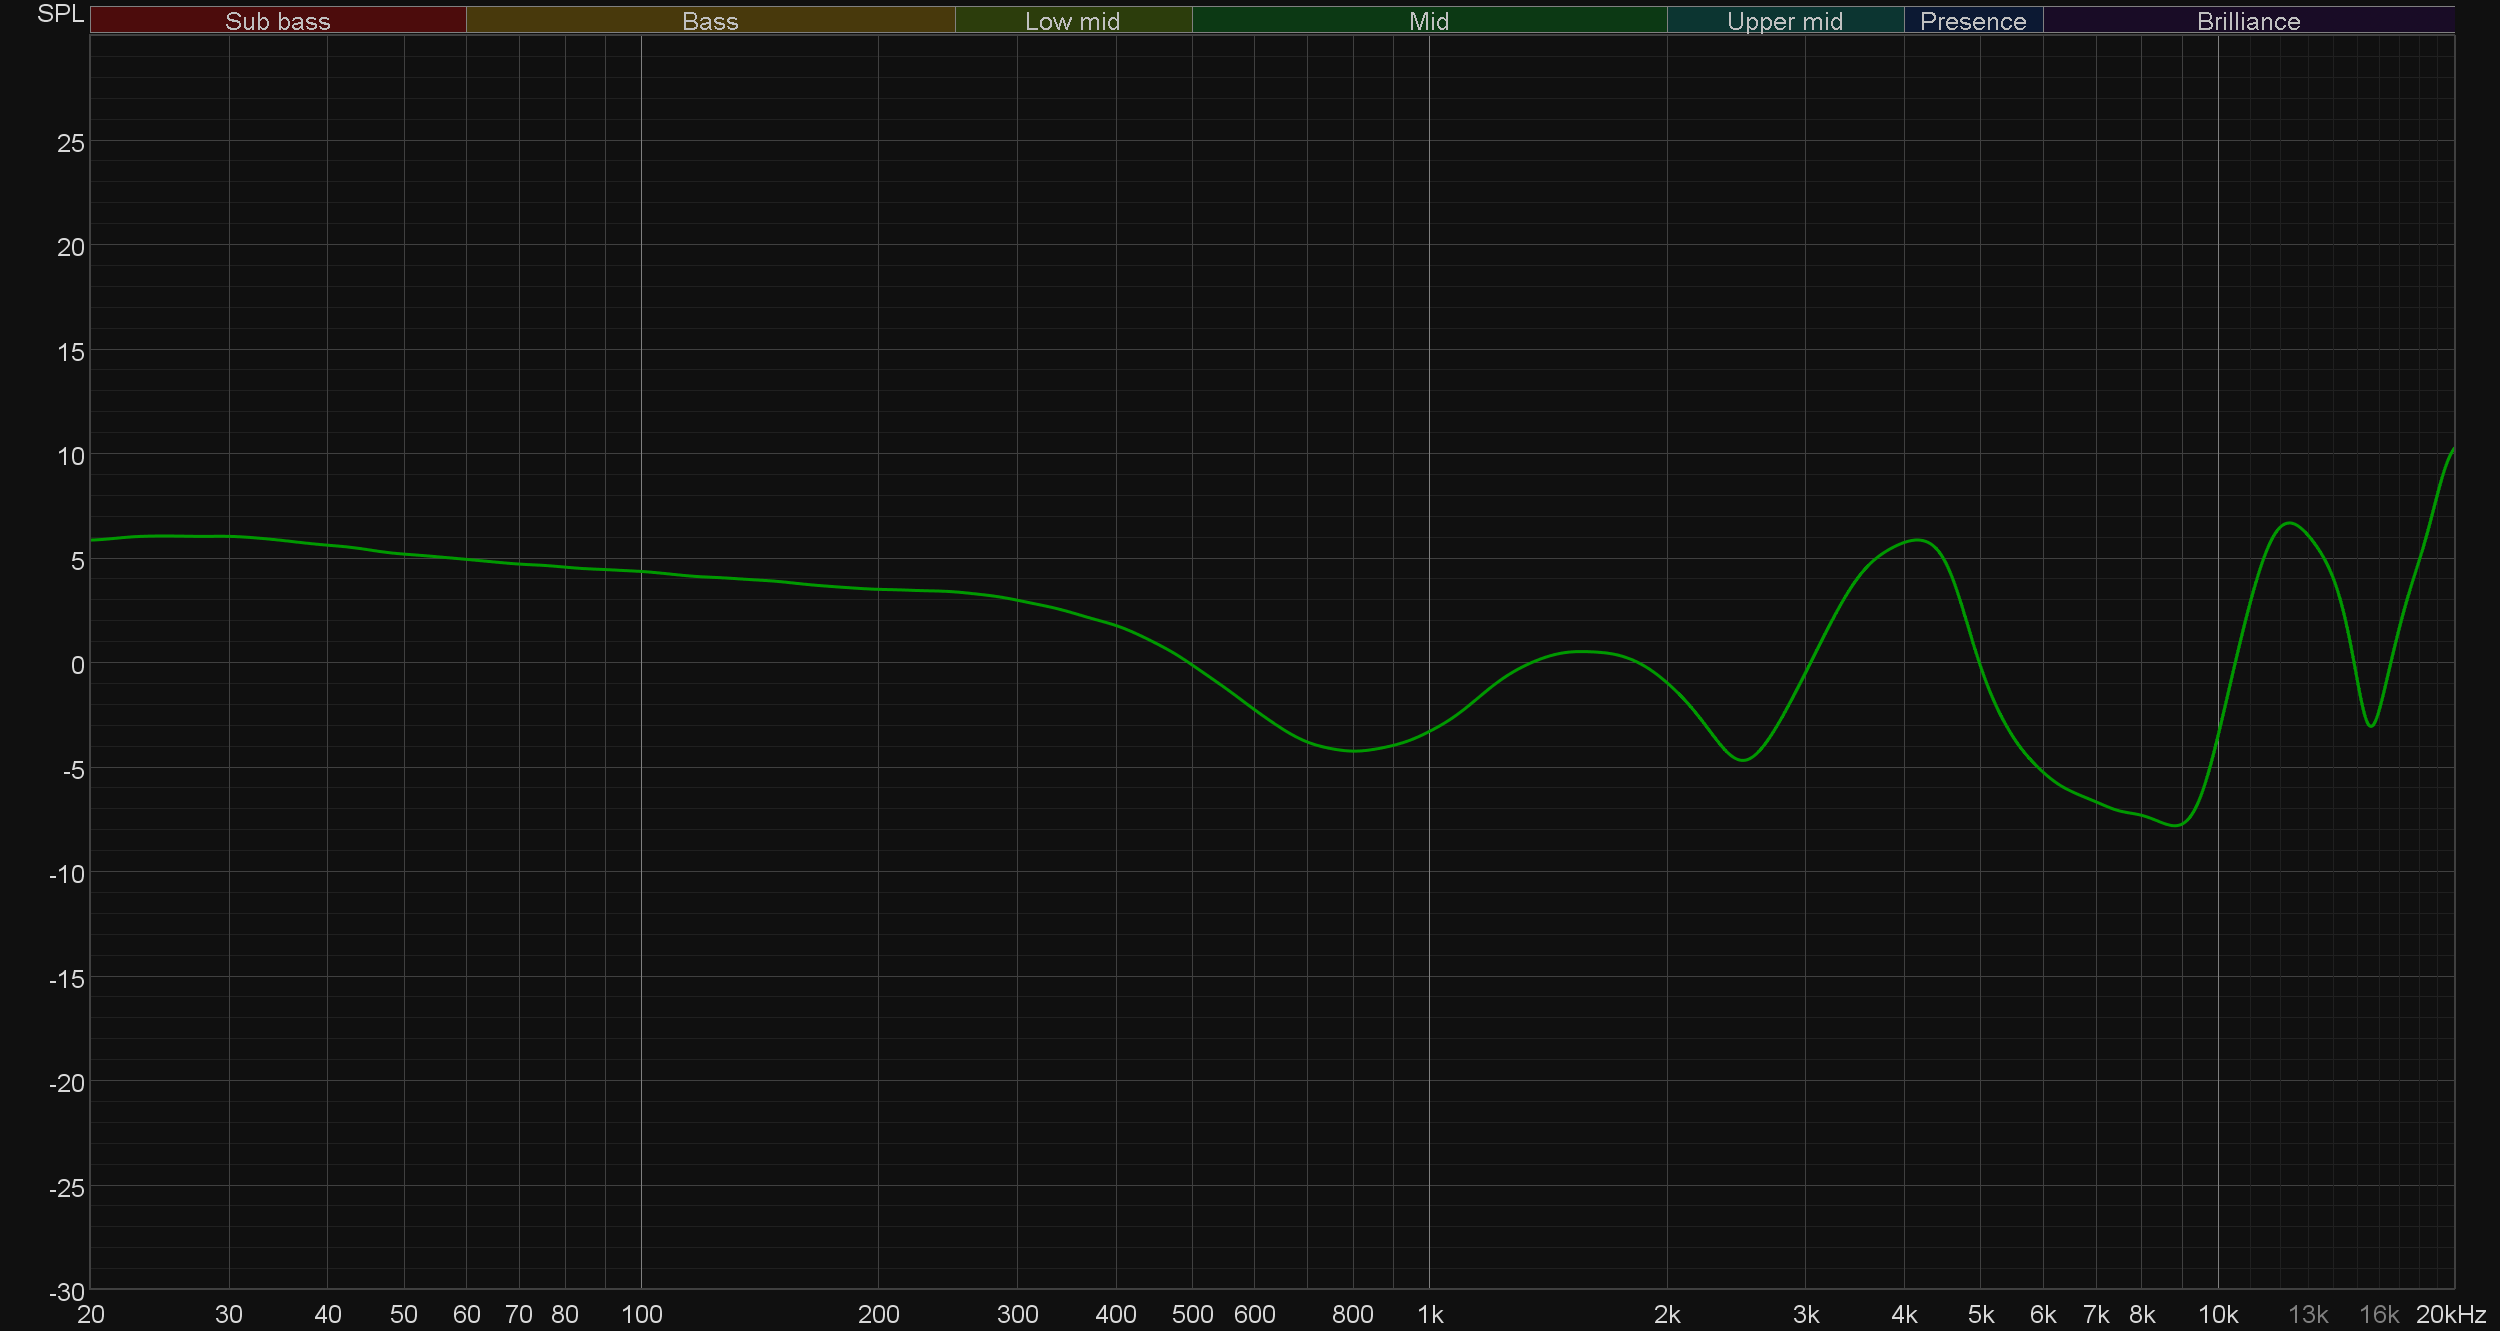Image resolution: width=2500 pixels, height=1331 pixels.
Task: Click the 100 Hz axis label
Action: click(642, 1314)
